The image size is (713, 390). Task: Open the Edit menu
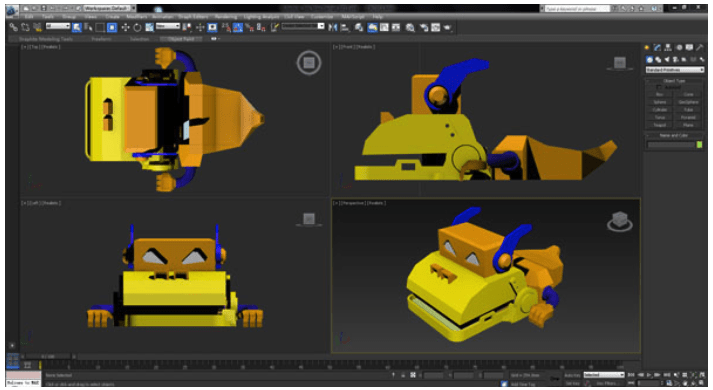point(30,17)
